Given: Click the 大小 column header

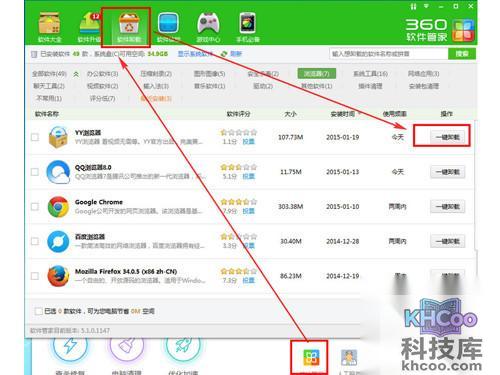Looking at the screenshot, I should click(290, 114).
